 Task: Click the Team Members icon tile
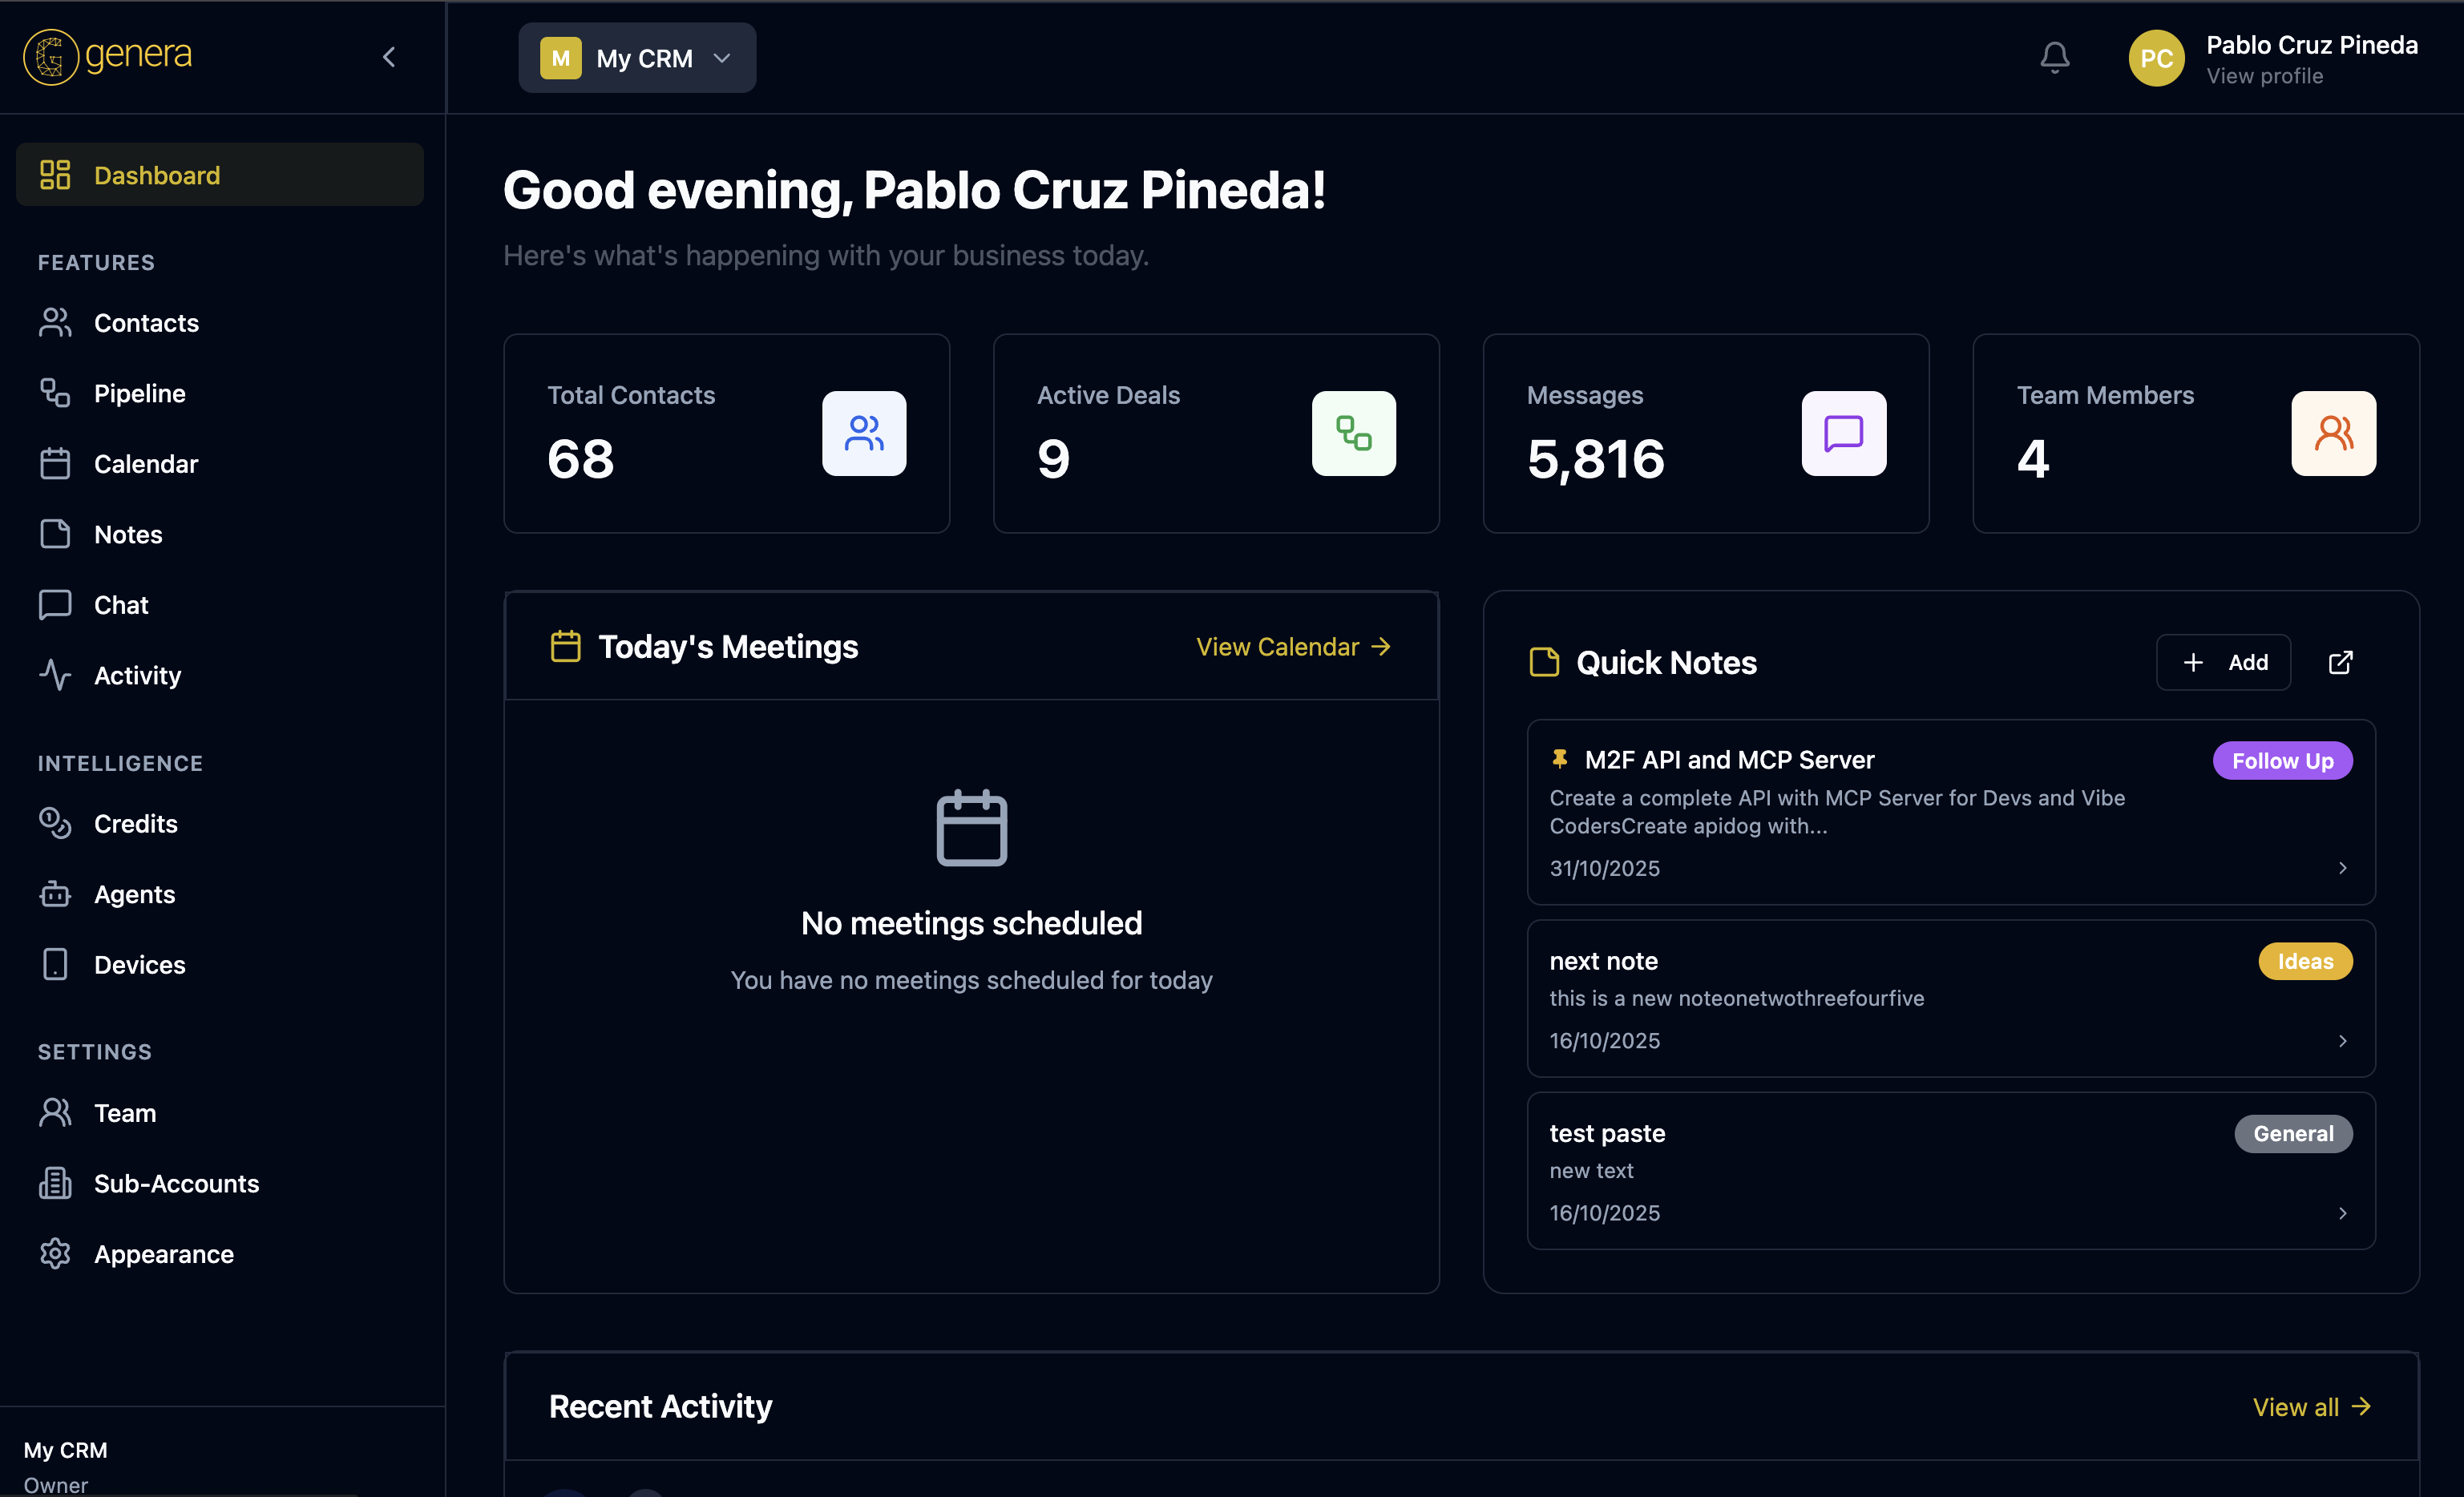(x=2333, y=433)
